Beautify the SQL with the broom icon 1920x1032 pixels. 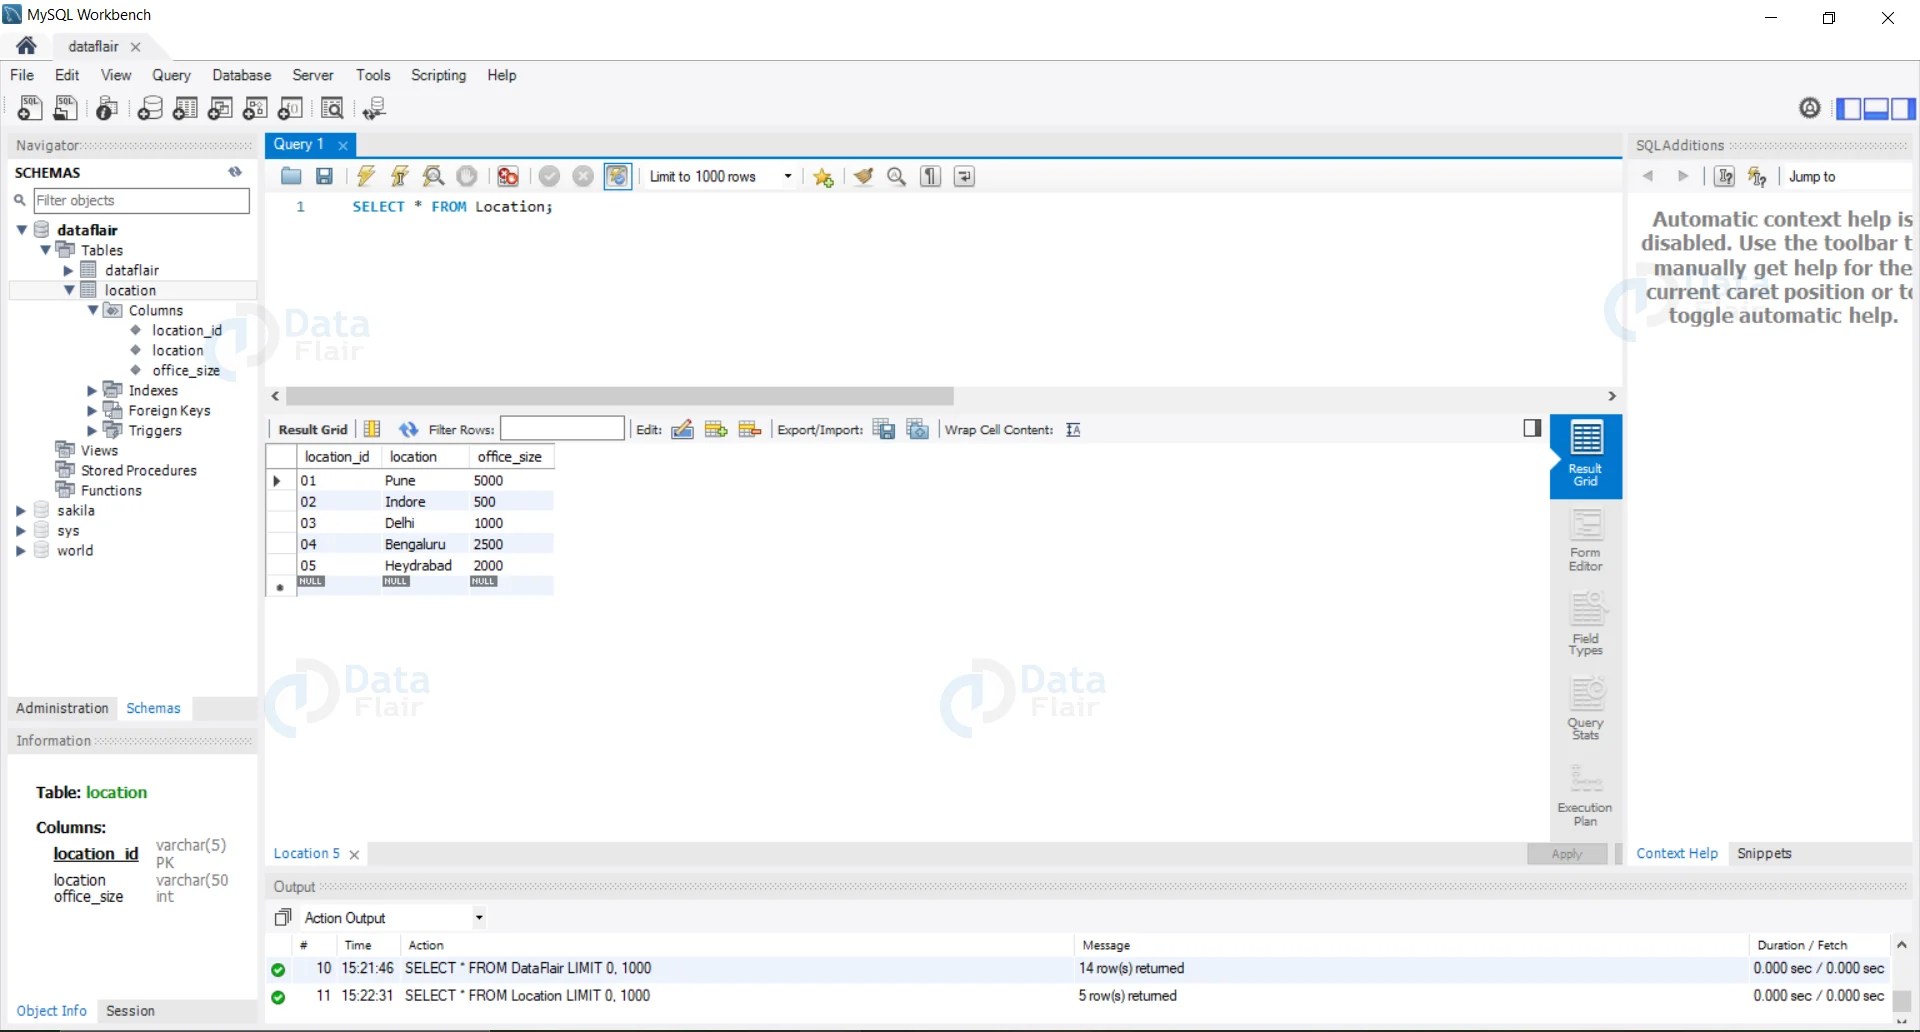[863, 177]
